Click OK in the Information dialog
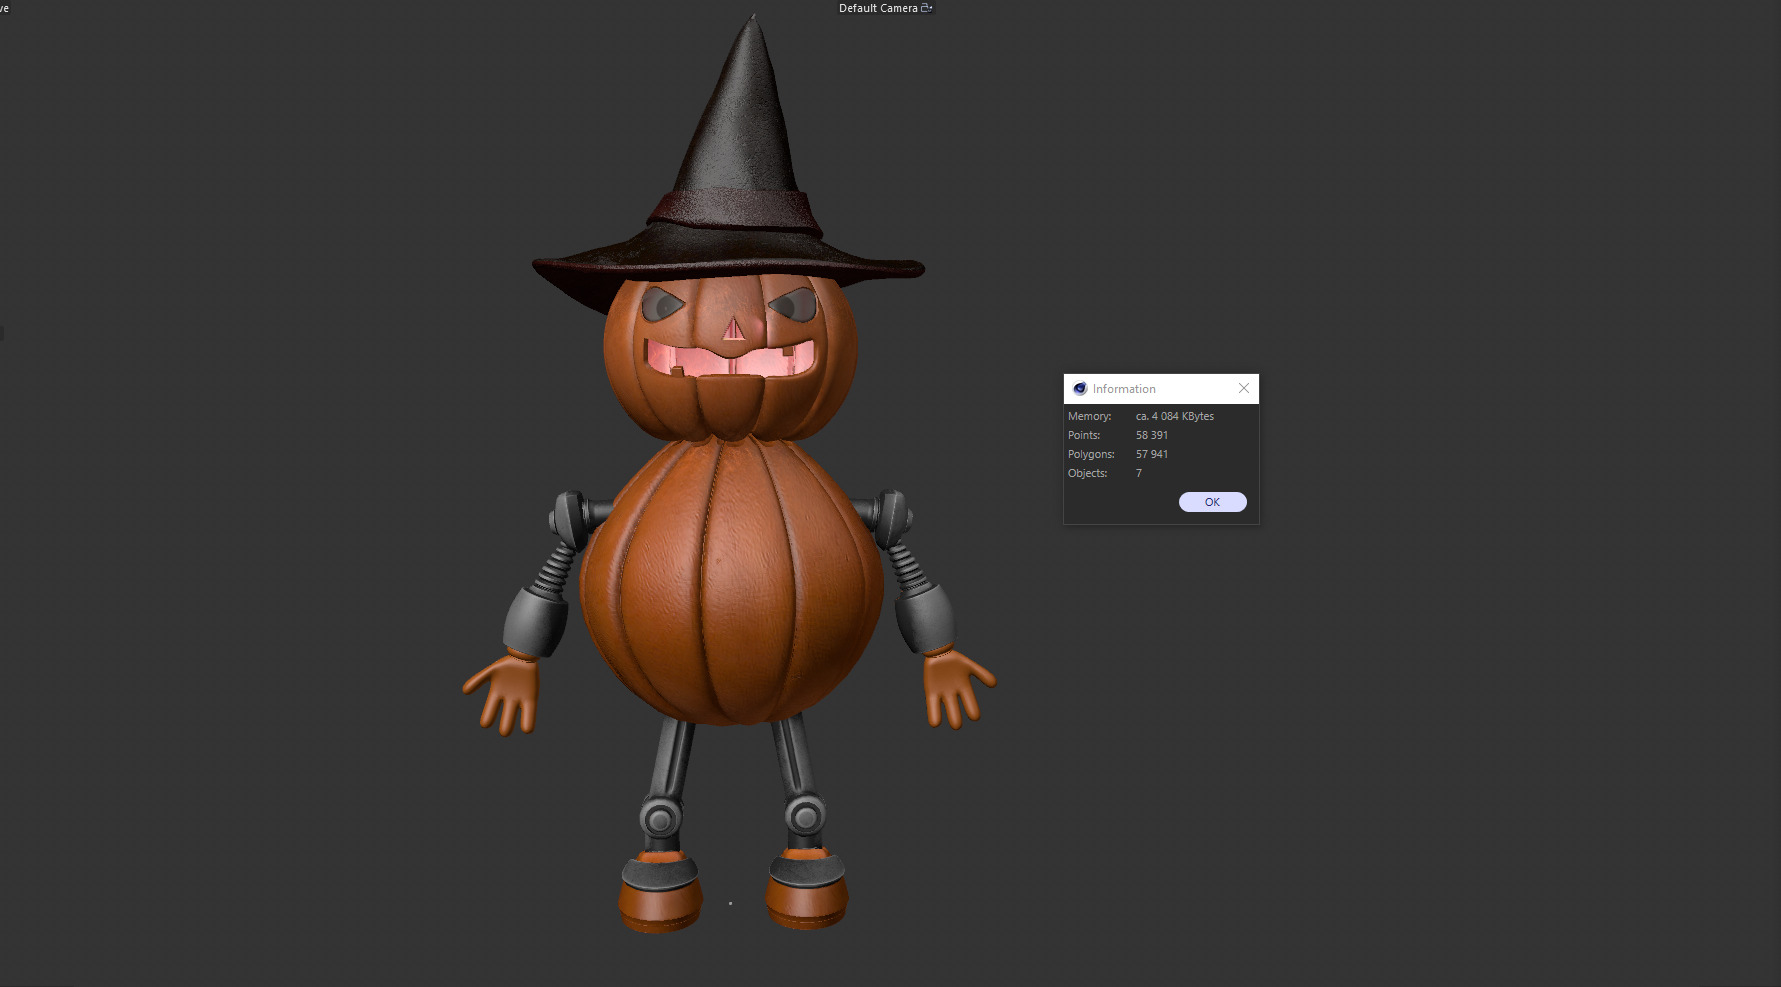This screenshot has width=1781, height=987. pos(1212,502)
